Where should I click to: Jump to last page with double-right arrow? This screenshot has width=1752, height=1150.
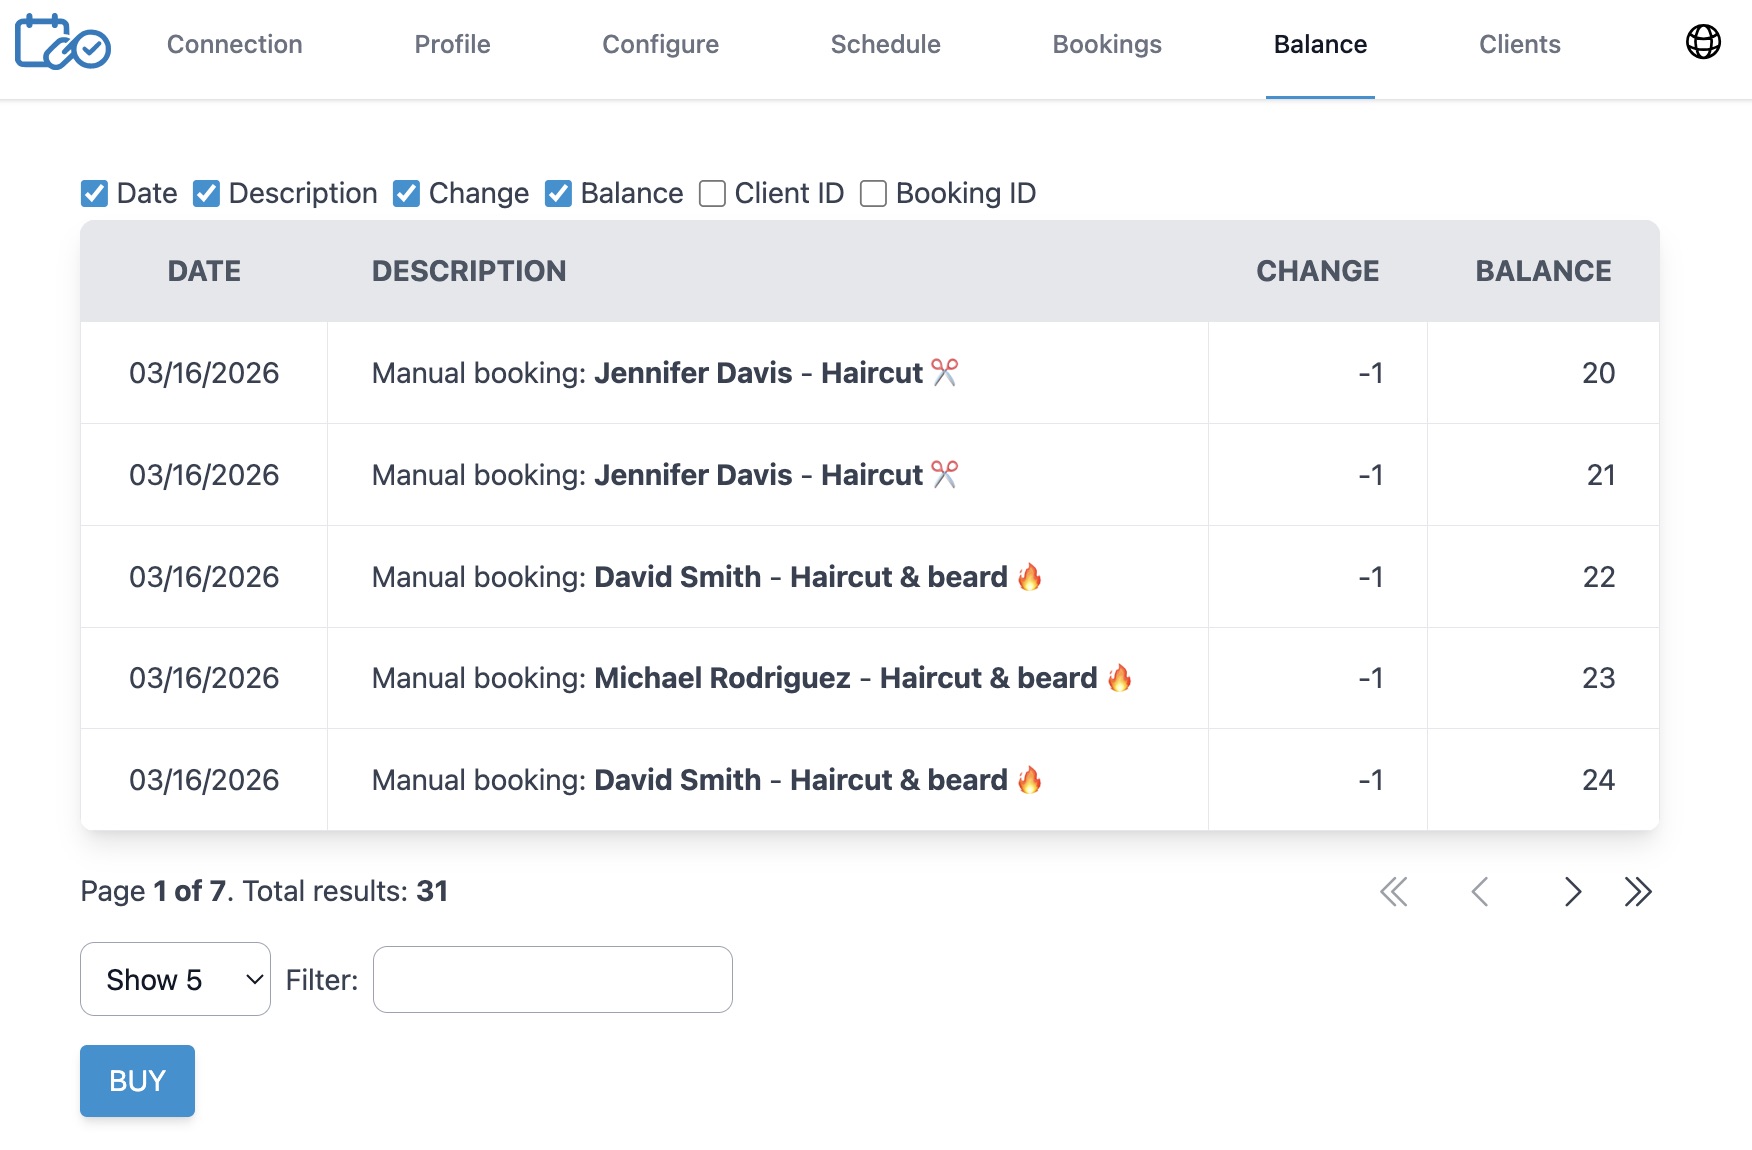pyautogui.click(x=1638, y=891)
